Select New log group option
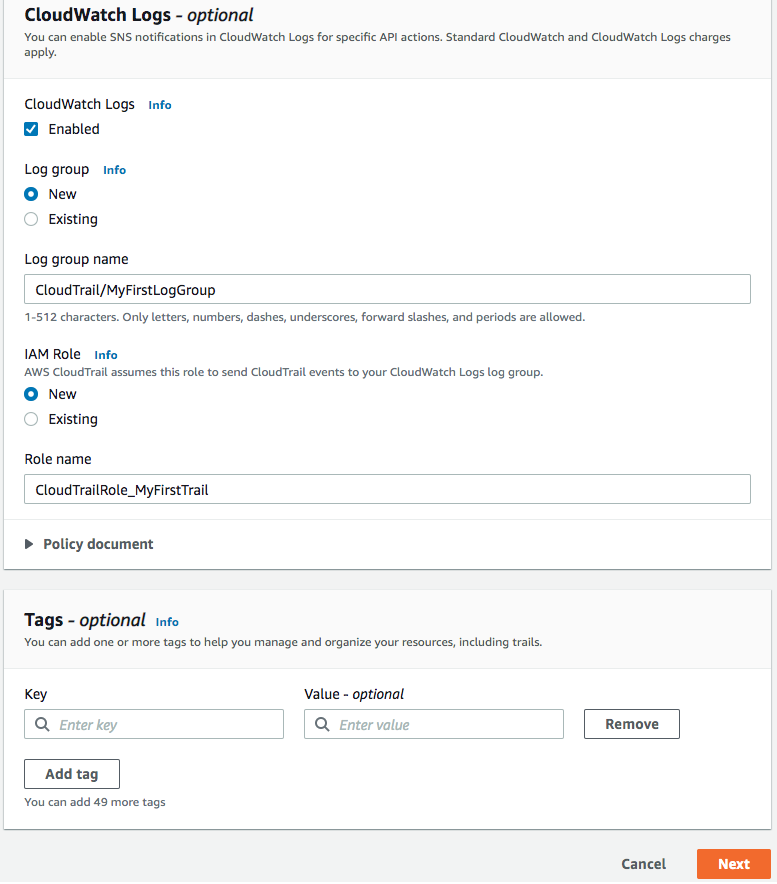Screen dimensions: 777x884 click(x=29, y=193)
